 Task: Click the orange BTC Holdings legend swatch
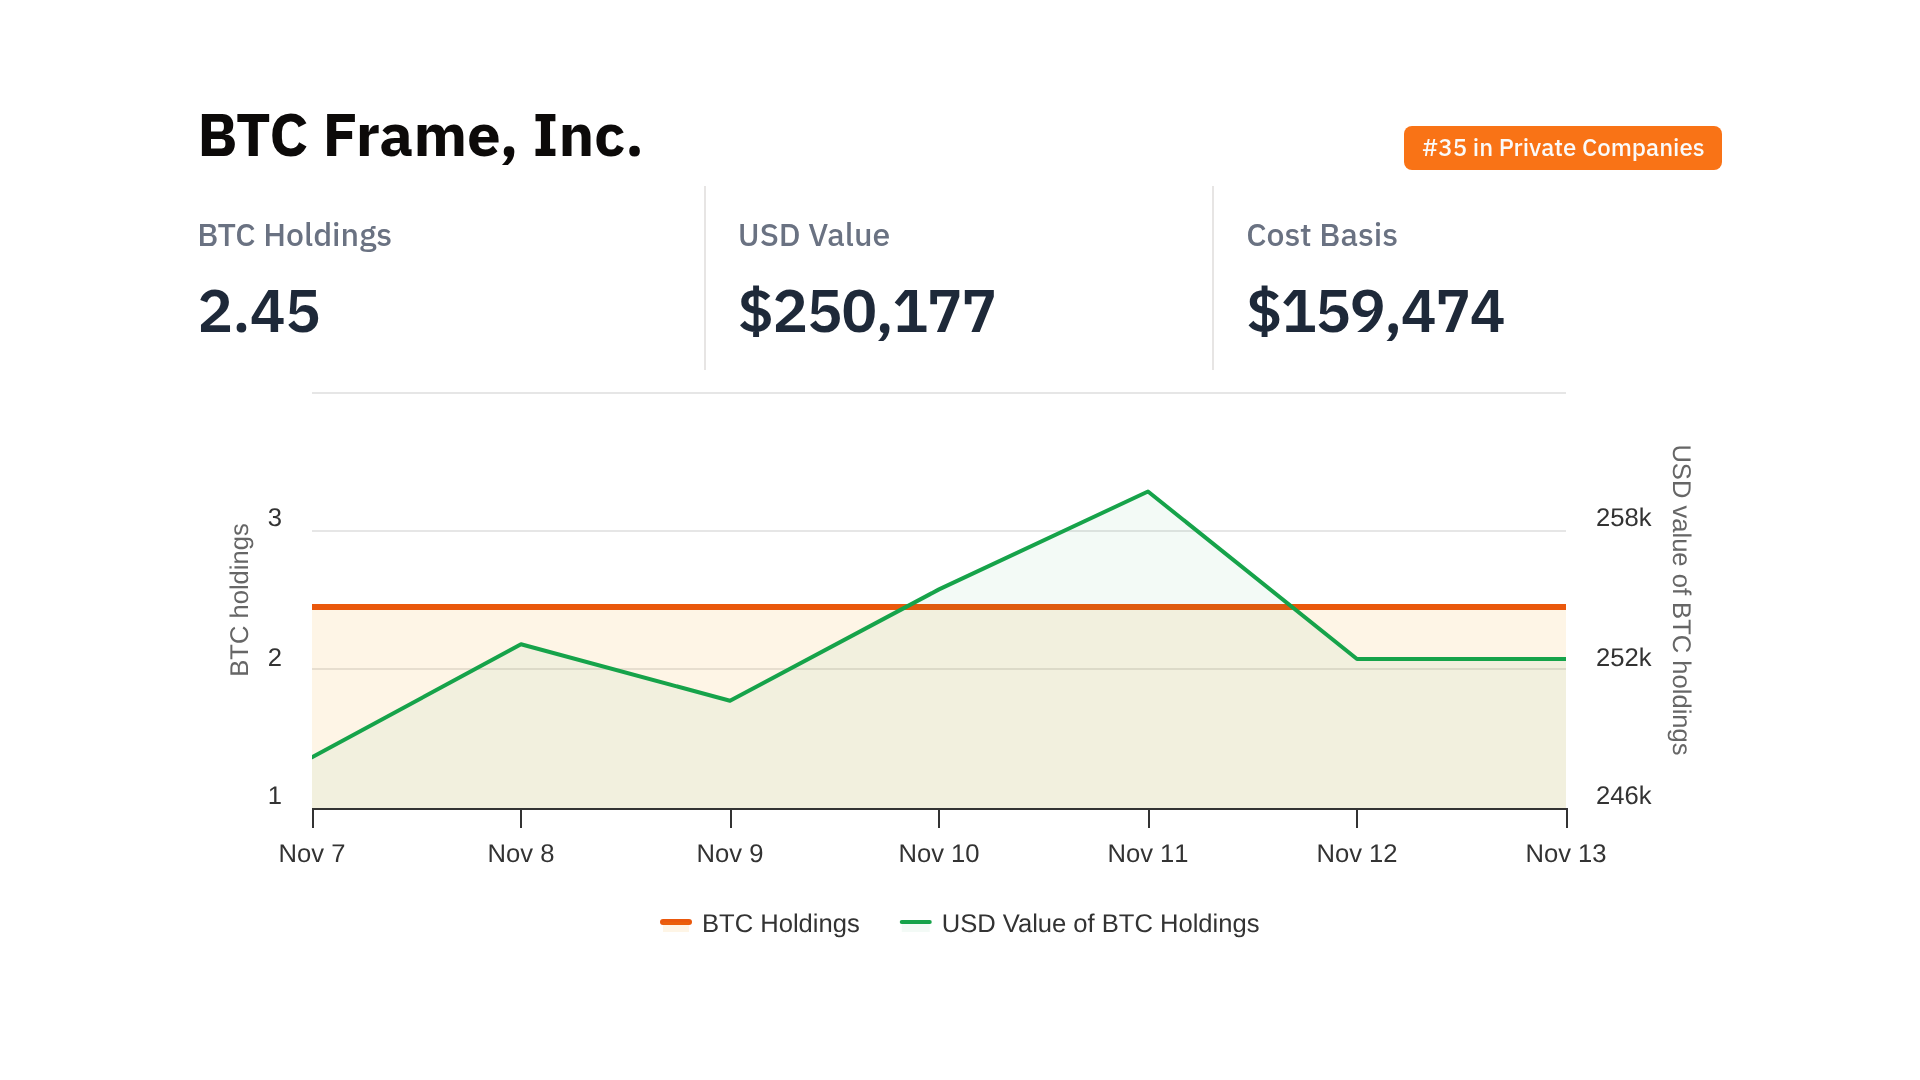tap(676, 922)
